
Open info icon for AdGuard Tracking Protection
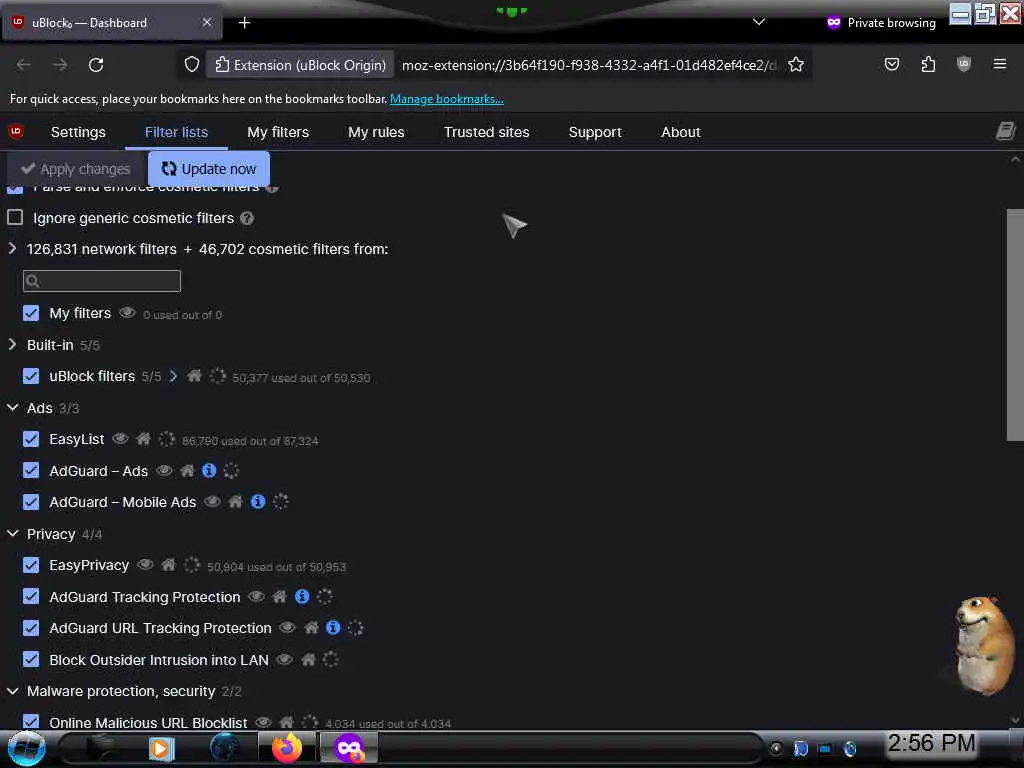[302, 596]
